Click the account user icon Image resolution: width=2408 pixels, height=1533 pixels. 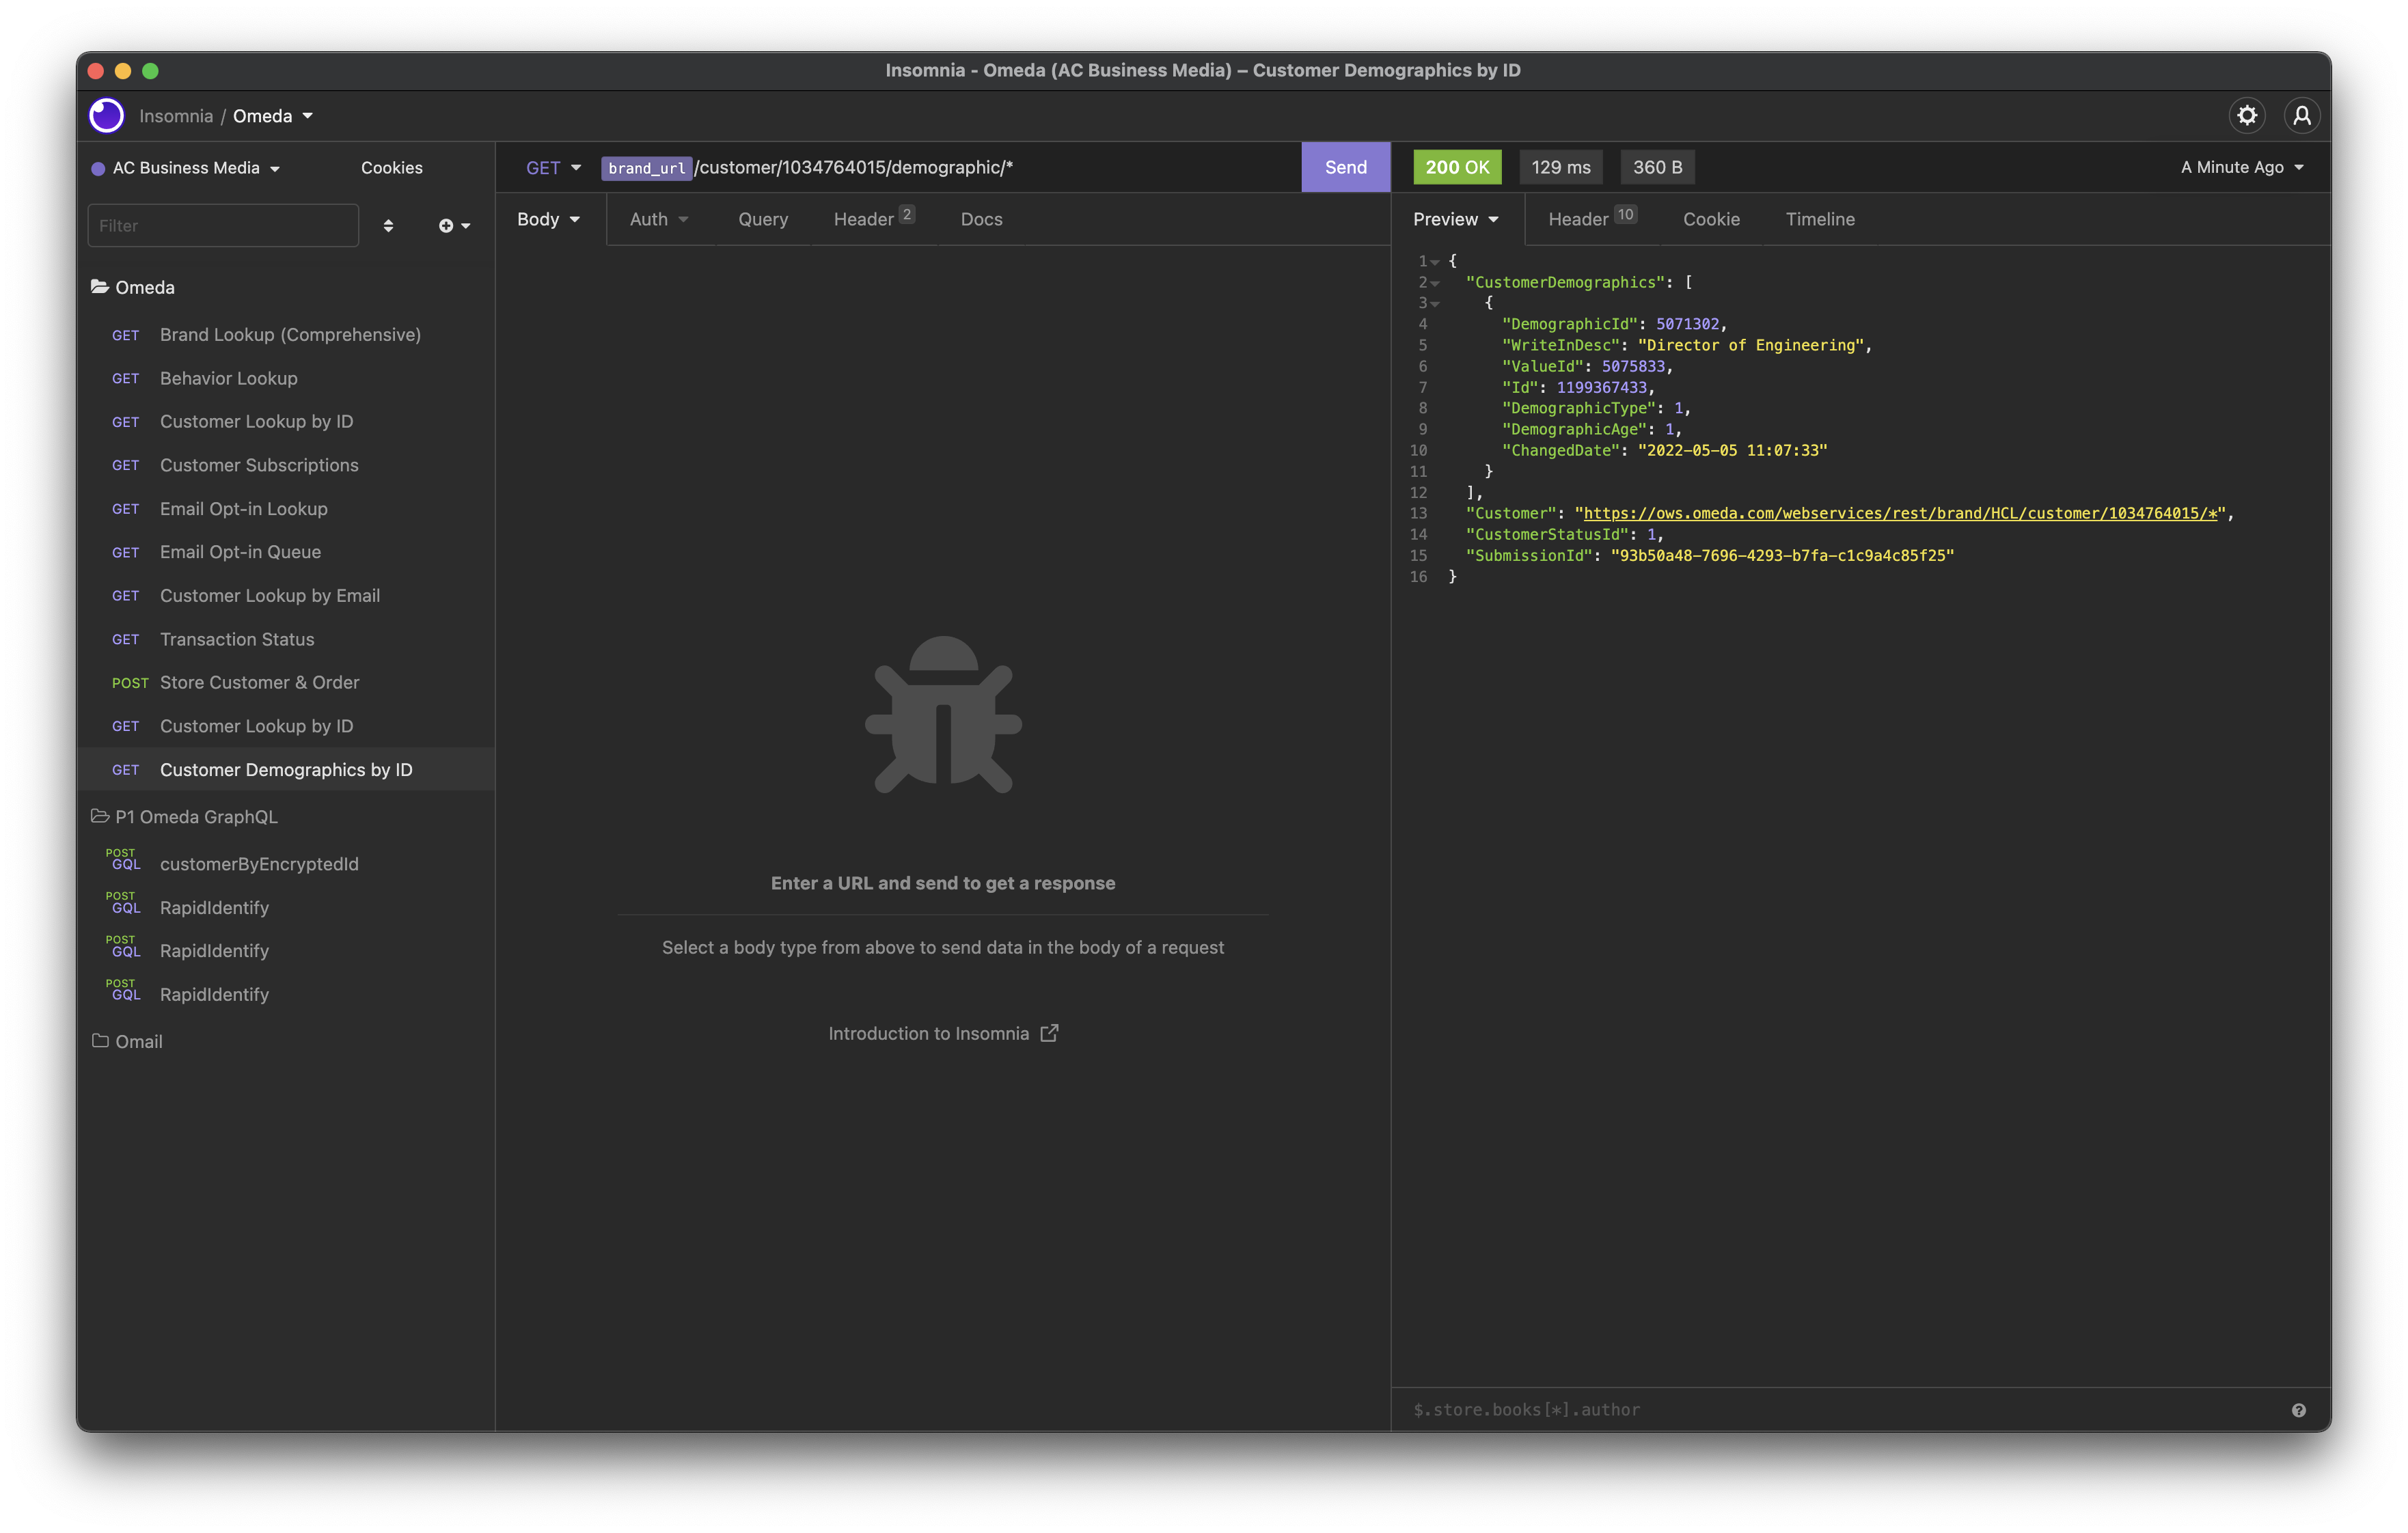pos(2301,116)
